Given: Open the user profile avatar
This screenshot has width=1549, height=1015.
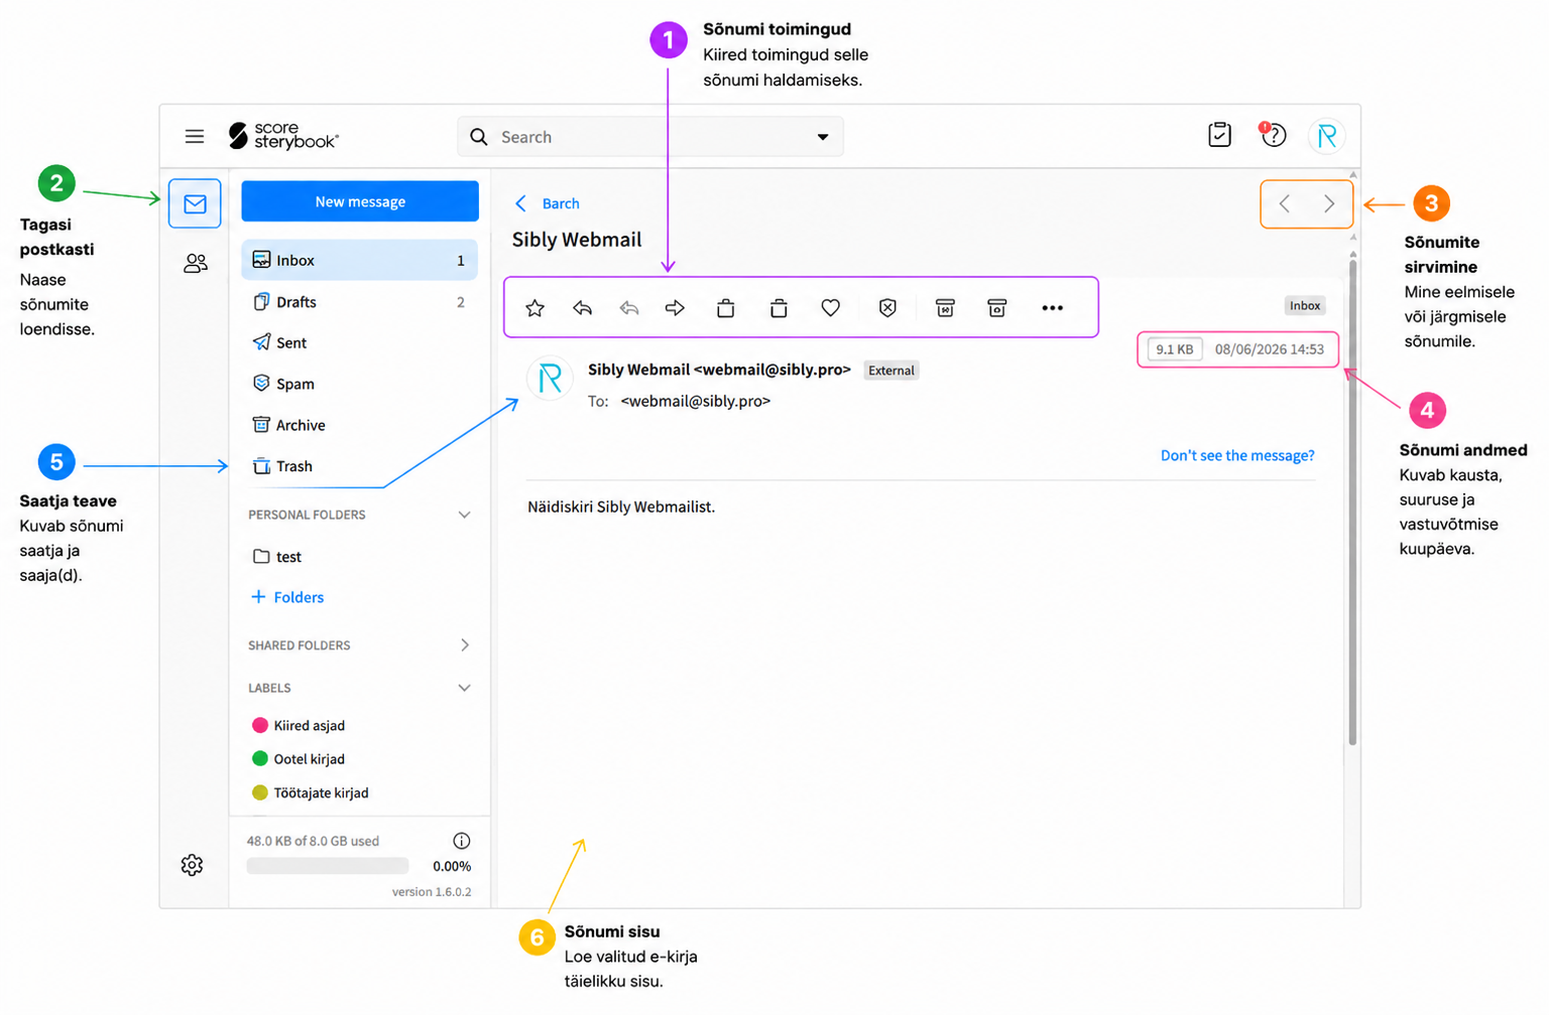Looking at the screenshot, I should 1327,136.
